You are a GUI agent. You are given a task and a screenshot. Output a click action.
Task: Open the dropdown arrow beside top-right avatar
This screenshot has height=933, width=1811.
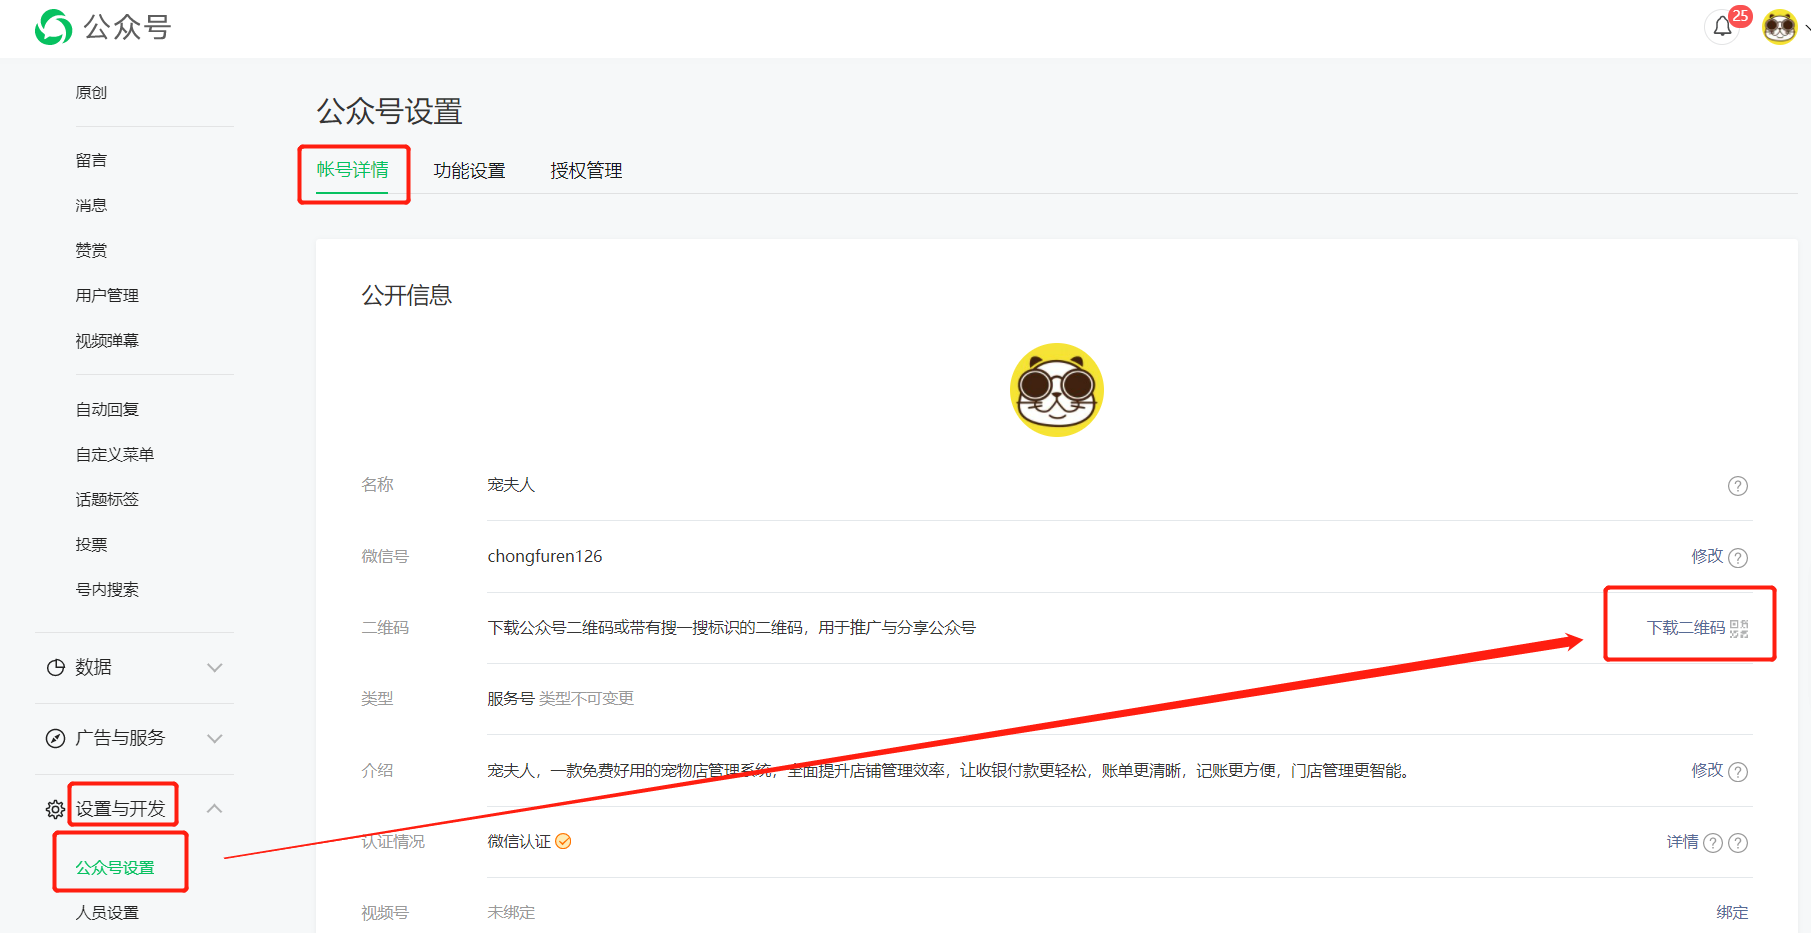coord(1806,28)
